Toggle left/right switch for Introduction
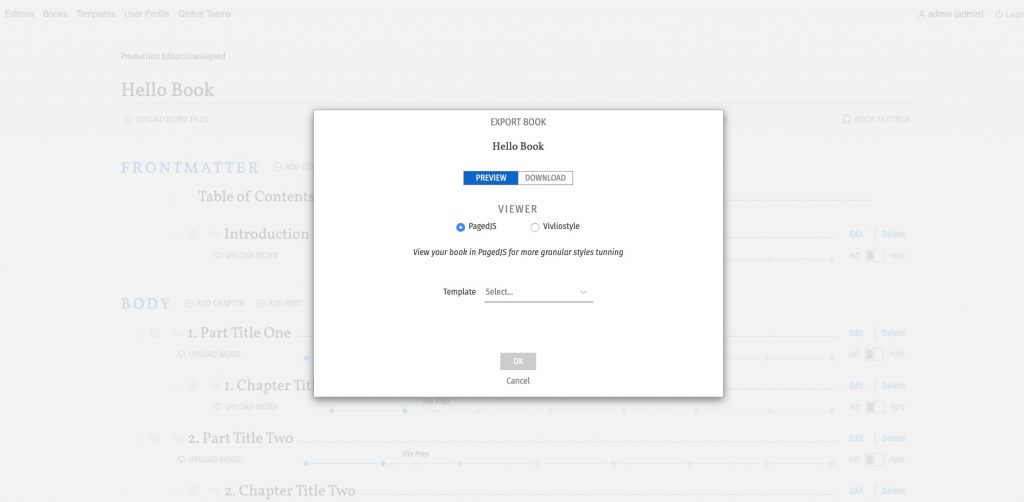The width and height of the screenshot is (1024, 502). [874, 255]
